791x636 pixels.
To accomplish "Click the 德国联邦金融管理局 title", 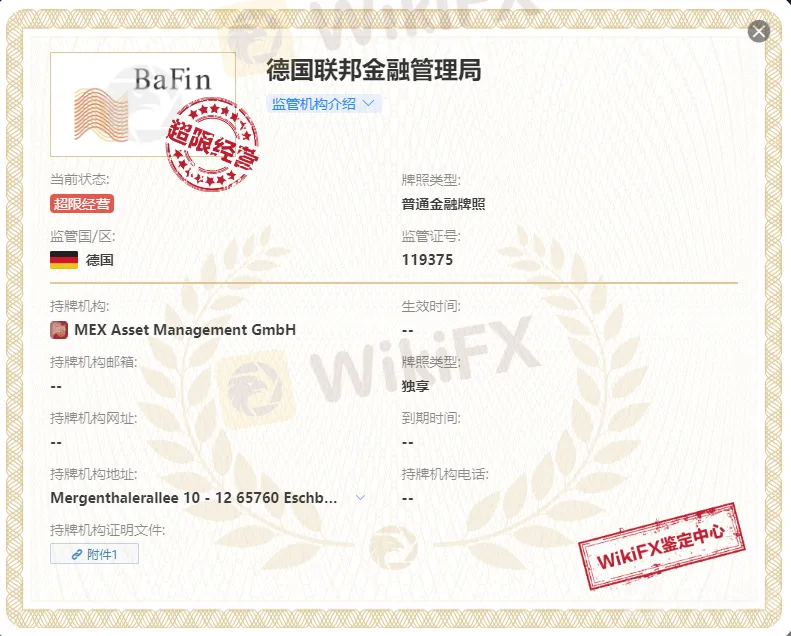I will 374,70.
